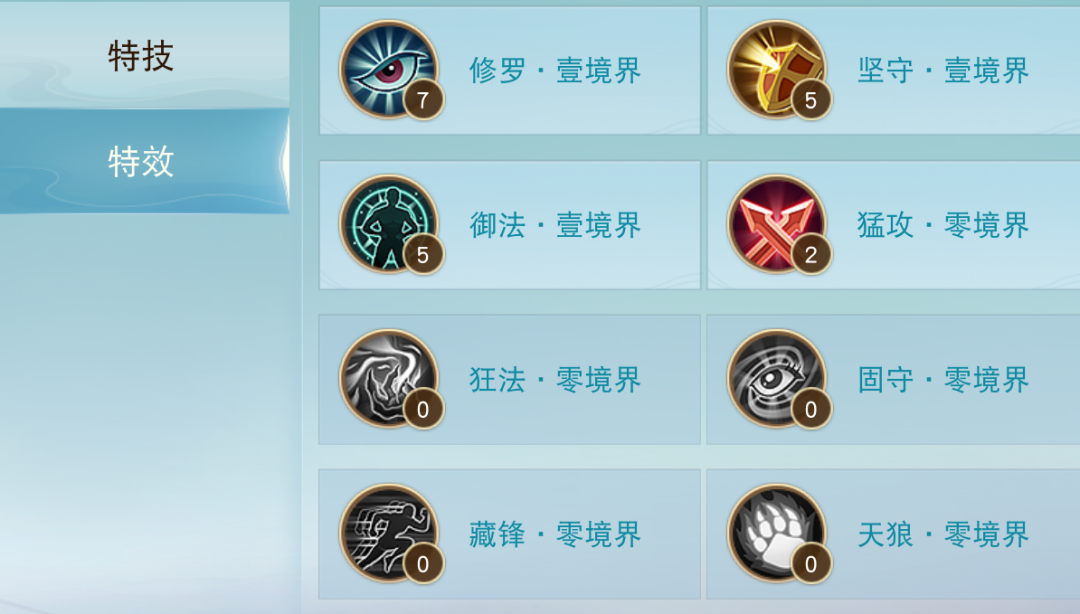
Task: Open the 坚守·壹境界 label
Action: tap(943, 71)
